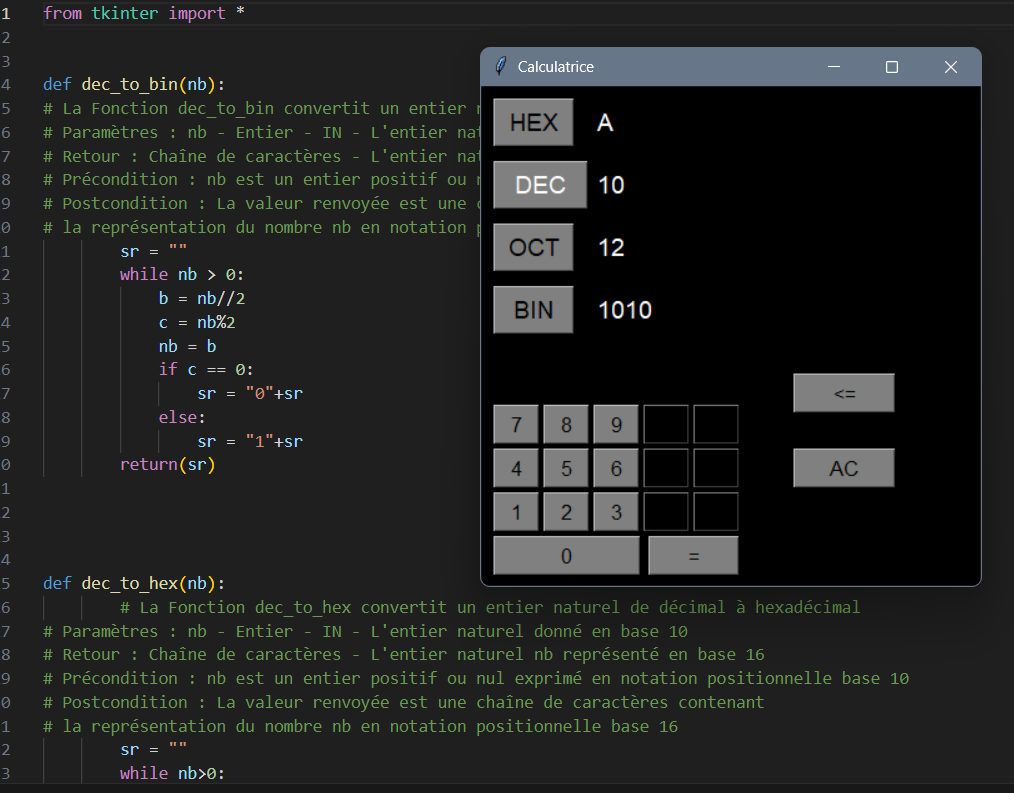Click the HEX mode button

[x=533, y=123]
